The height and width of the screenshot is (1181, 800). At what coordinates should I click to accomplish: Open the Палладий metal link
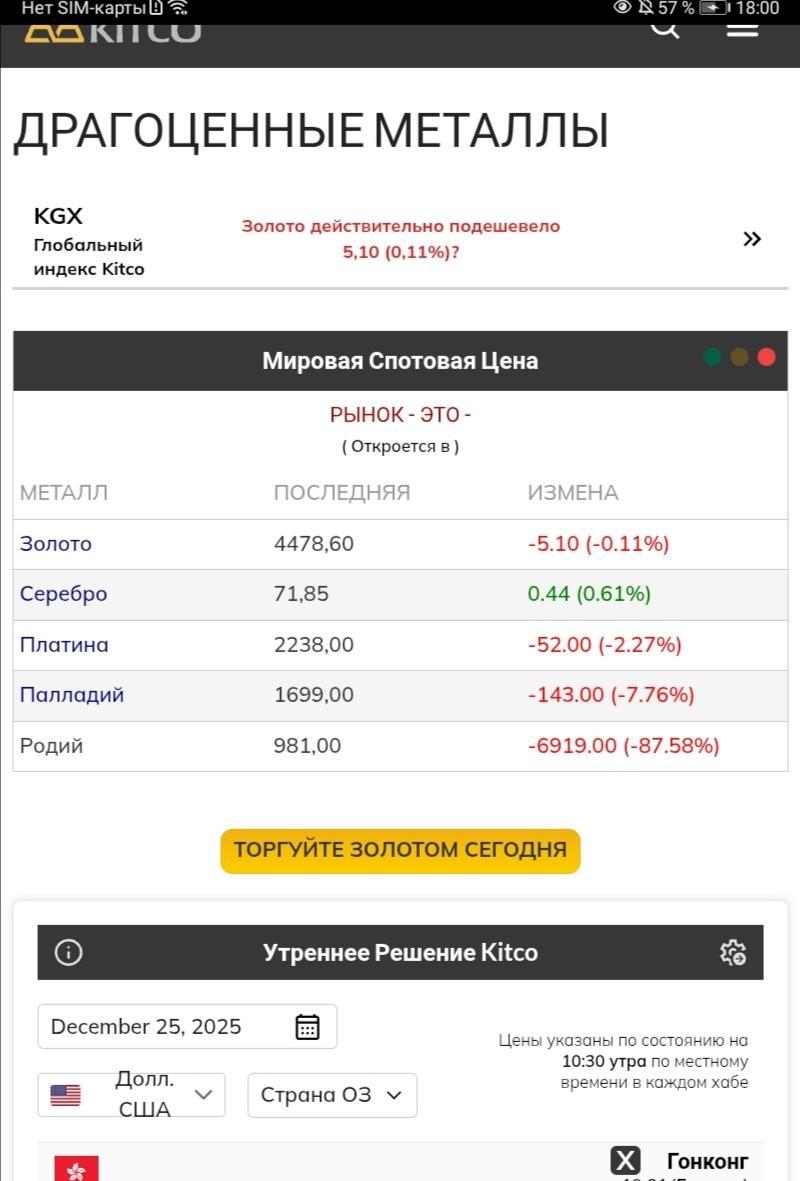pos(72,695)
